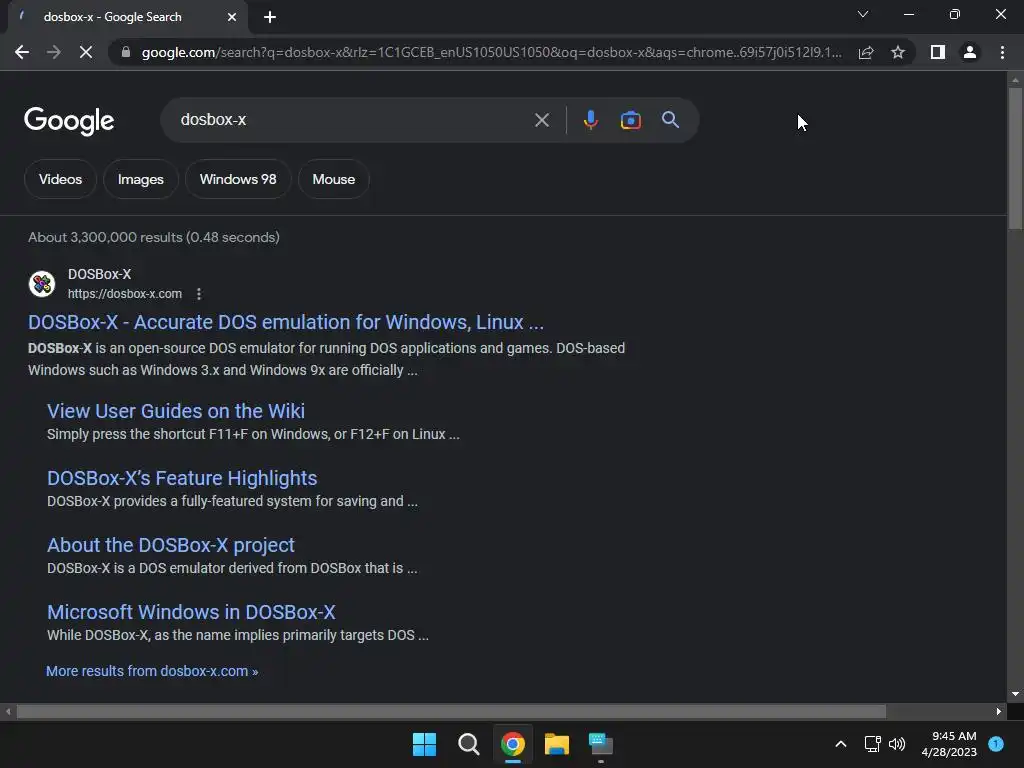Open DOSBox-X Accurate DOS emulation result
This screenshot has height=768, width=1024.
(286, 322)
